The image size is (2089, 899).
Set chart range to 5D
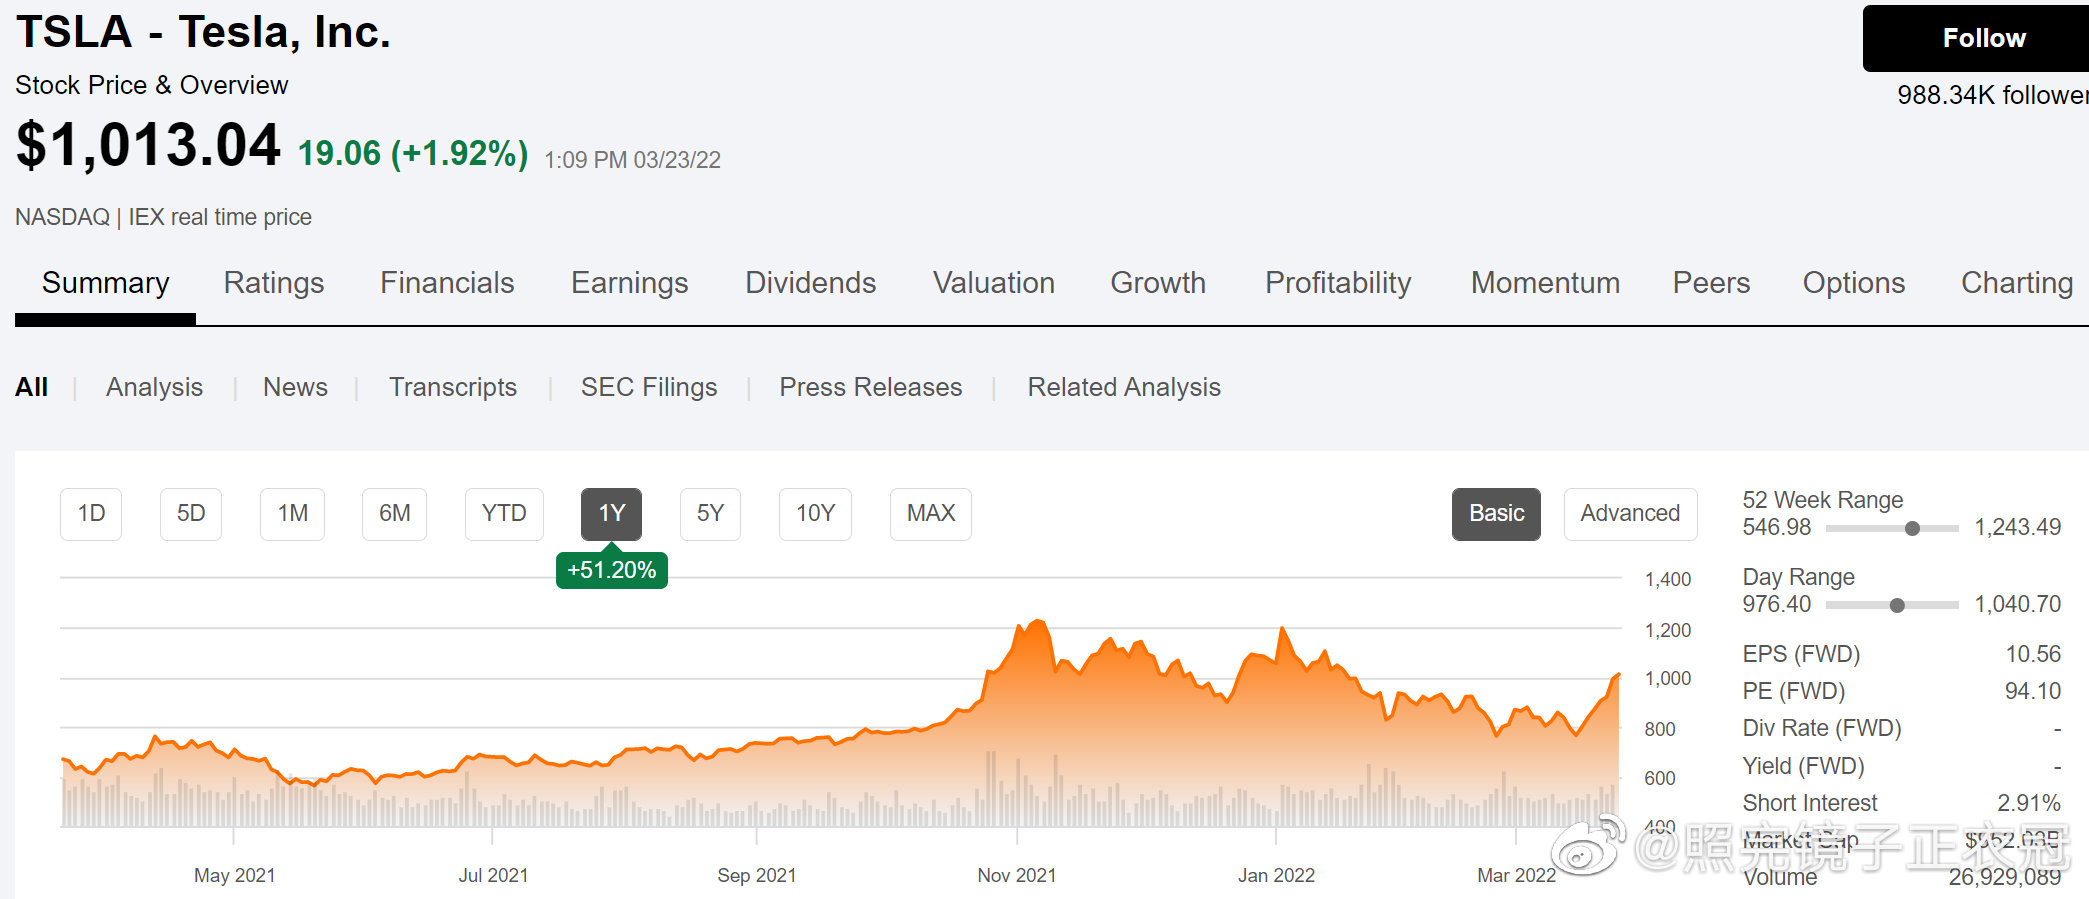point(191,514)
